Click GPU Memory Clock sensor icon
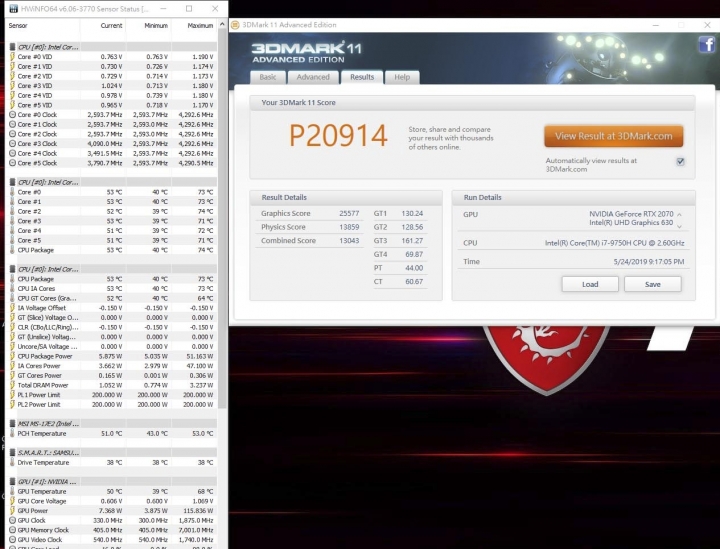This screenshot has width=720, height=549. click(x=12, y=530)
